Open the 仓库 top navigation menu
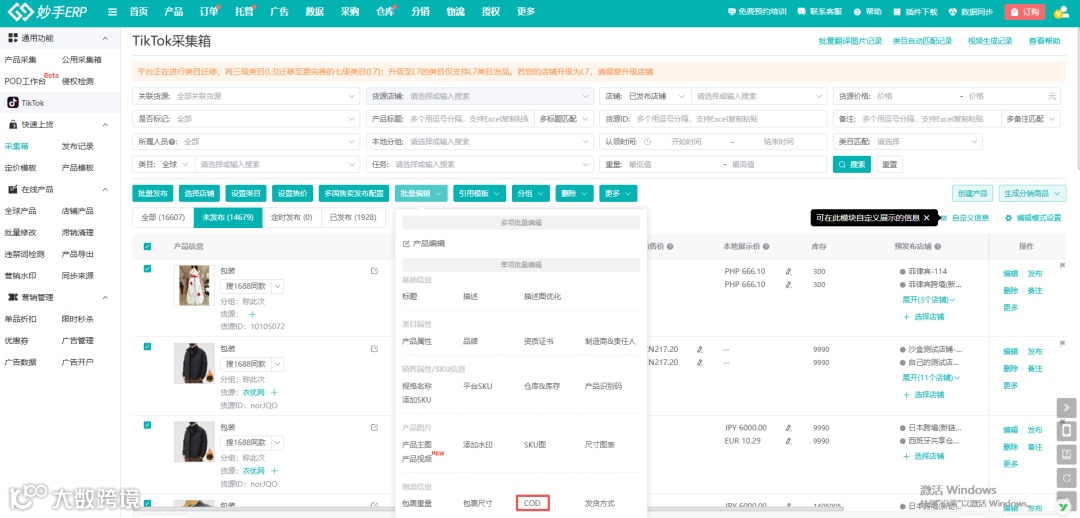This screenshot has height=518, width=1080. 385,12
